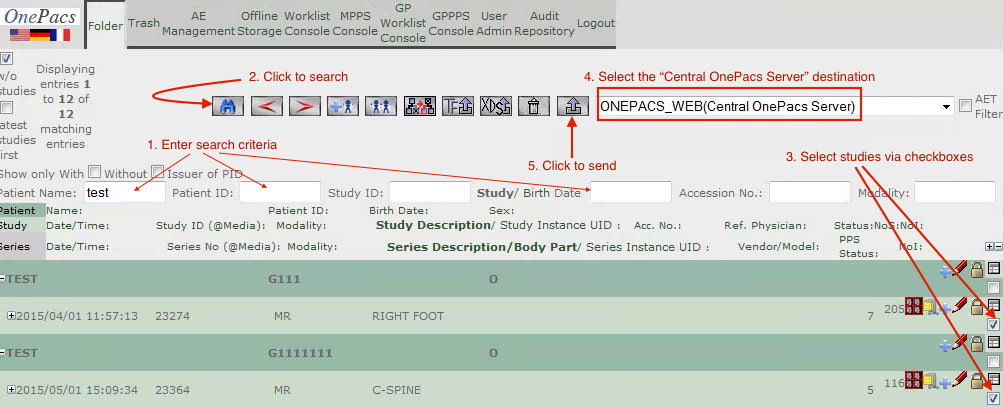The width and height of the screenshot is (1003, 408).
Task: Enable the AET Filter checkbox
Action: pyautogui.click(x=965, y=106)
